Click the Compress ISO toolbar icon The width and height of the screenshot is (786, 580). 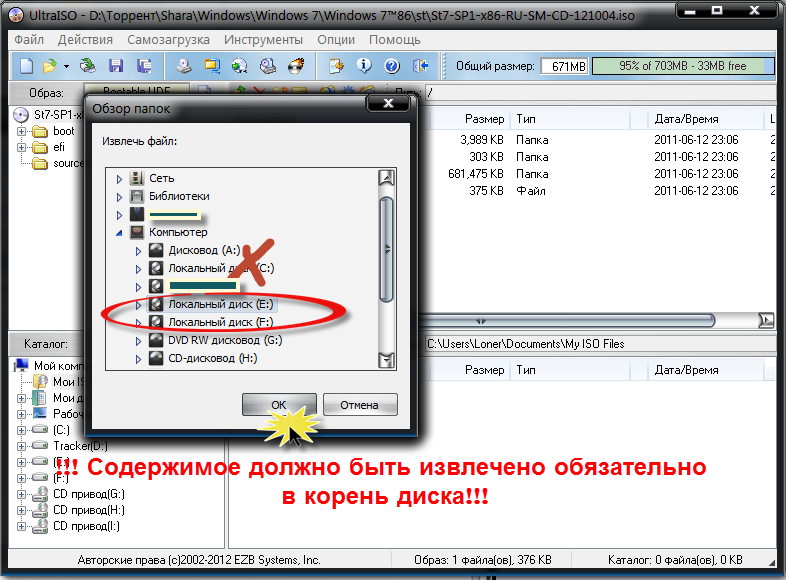(x=212, y=66)
